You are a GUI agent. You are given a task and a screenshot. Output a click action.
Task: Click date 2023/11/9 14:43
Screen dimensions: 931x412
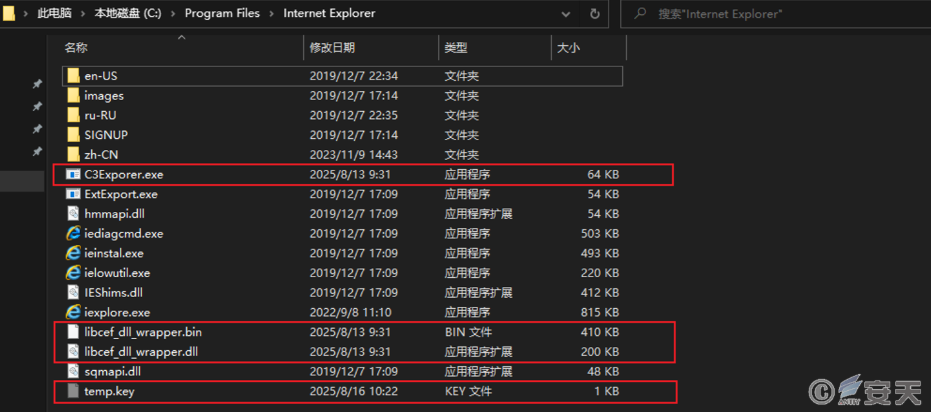[354, 155]
